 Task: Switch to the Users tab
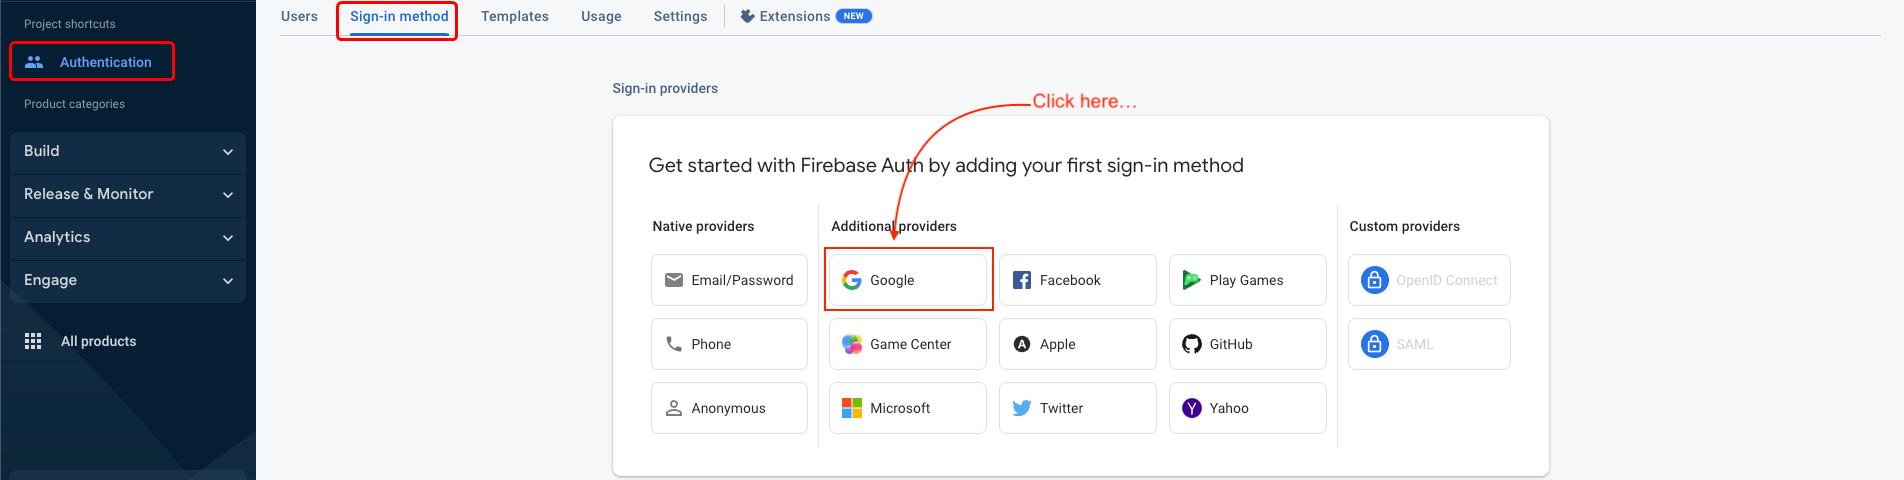coord(299,16)
